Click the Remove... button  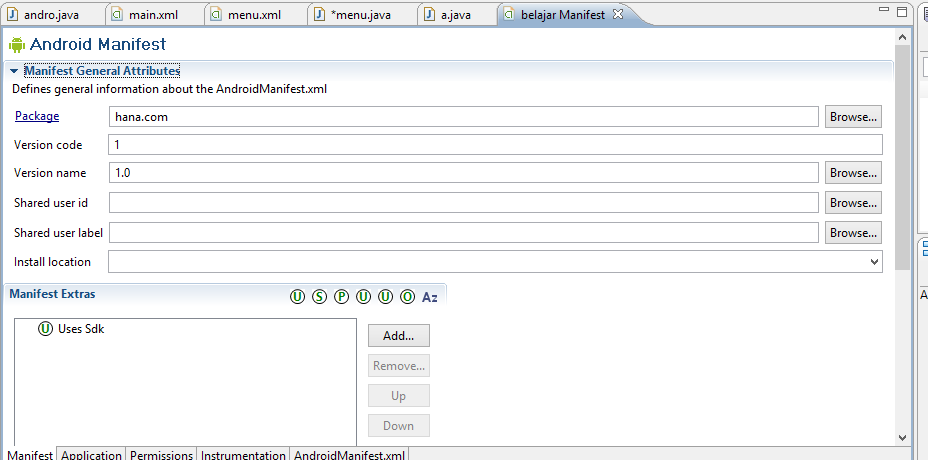[398, 366]
